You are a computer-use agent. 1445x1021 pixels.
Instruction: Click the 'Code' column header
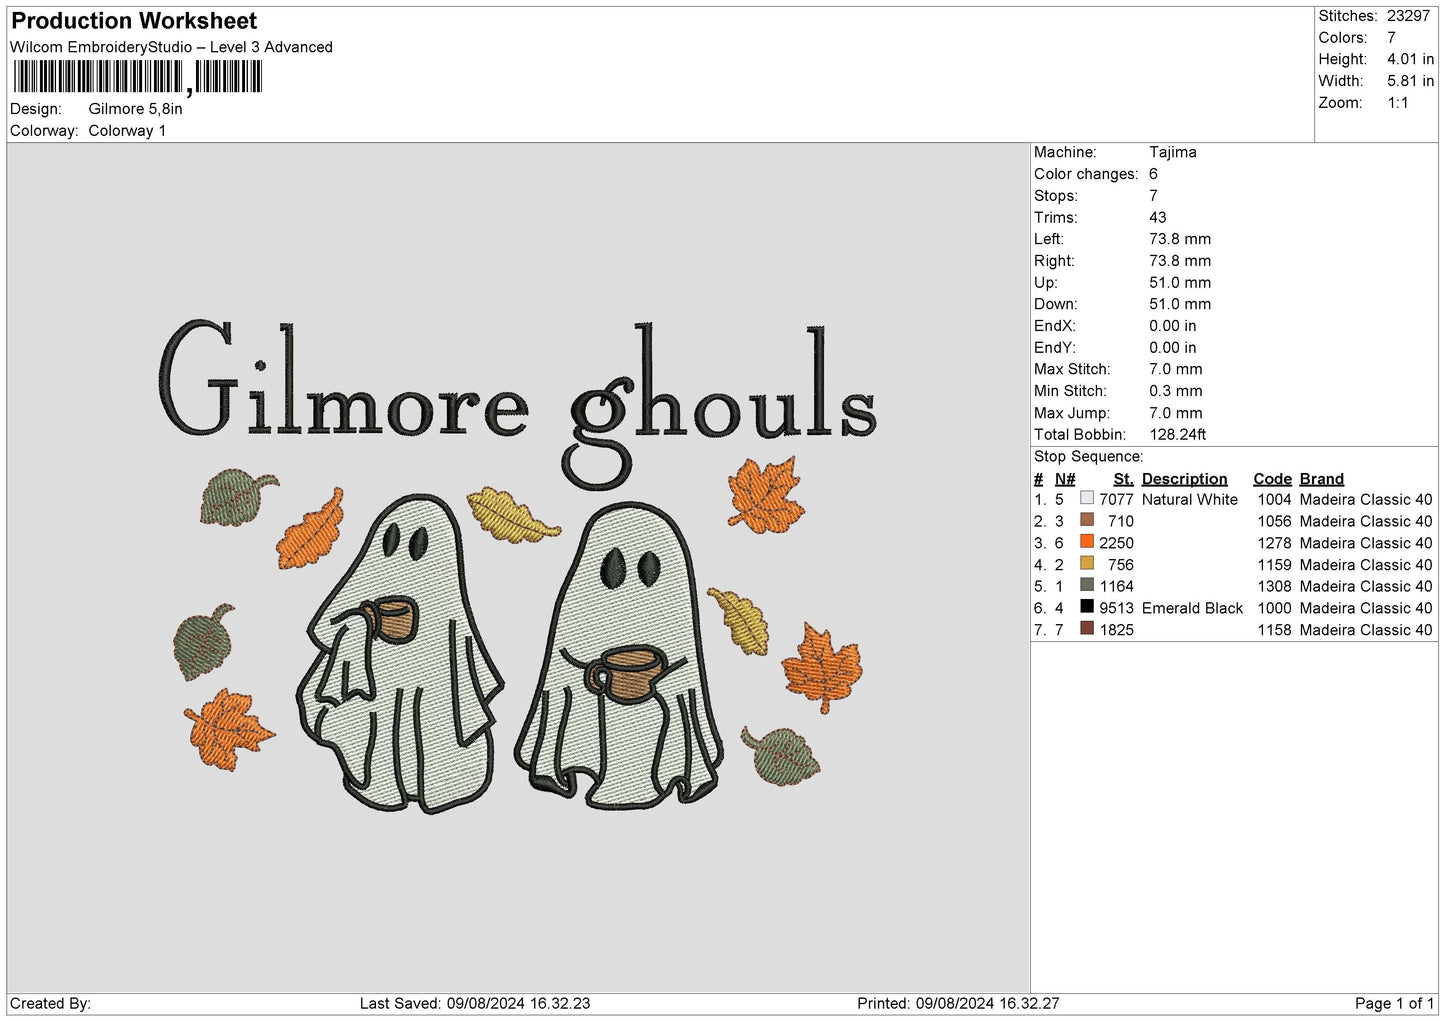pos(1272,479)
